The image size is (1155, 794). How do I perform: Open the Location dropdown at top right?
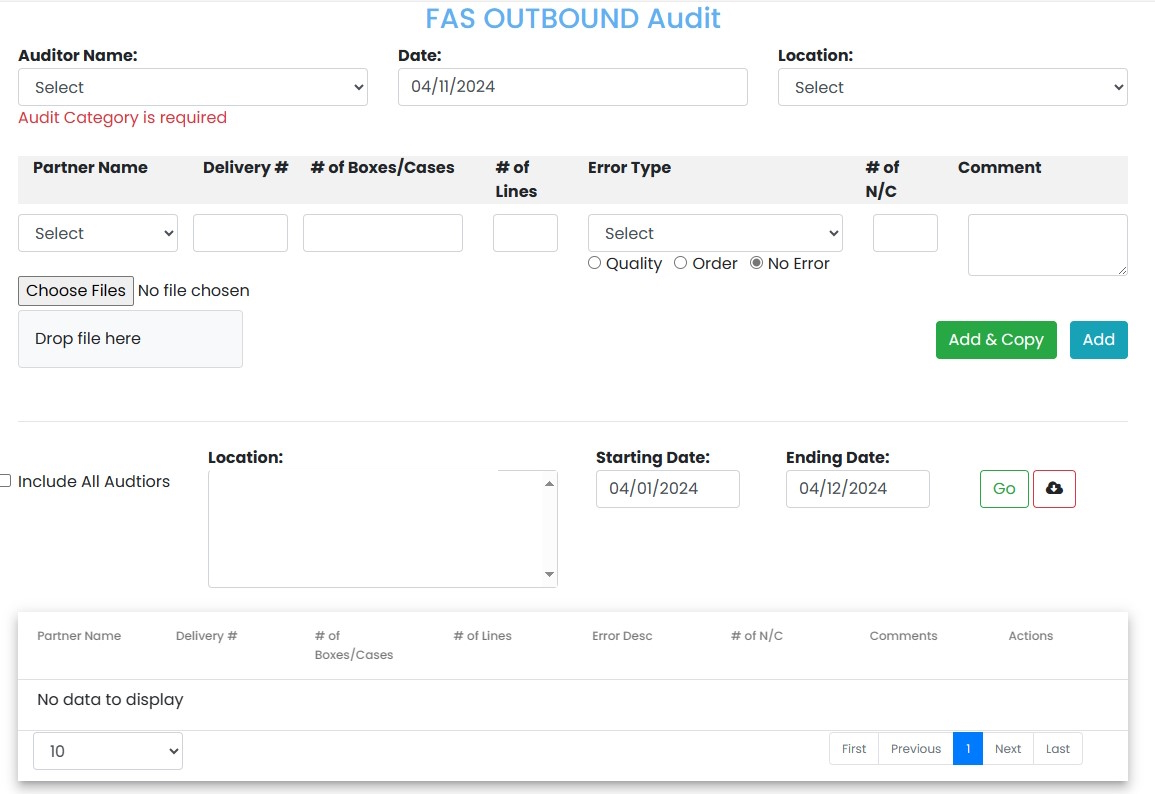pos(951,87)
